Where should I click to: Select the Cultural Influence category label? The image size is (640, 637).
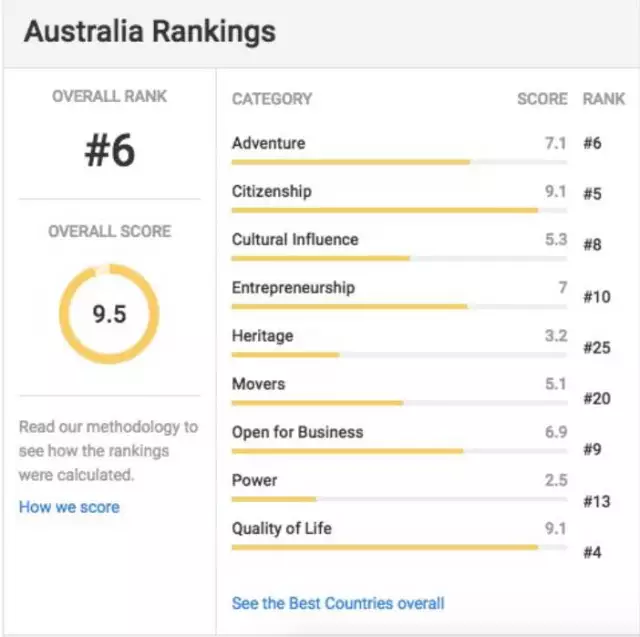[295, 240]
